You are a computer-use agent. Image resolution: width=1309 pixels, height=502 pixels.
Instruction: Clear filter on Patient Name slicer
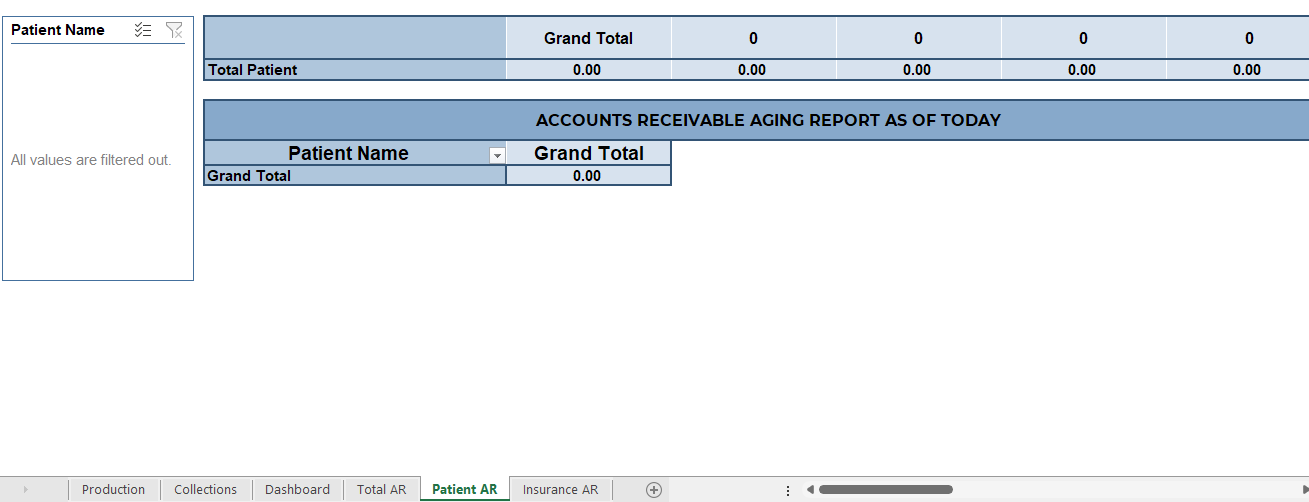174,30
